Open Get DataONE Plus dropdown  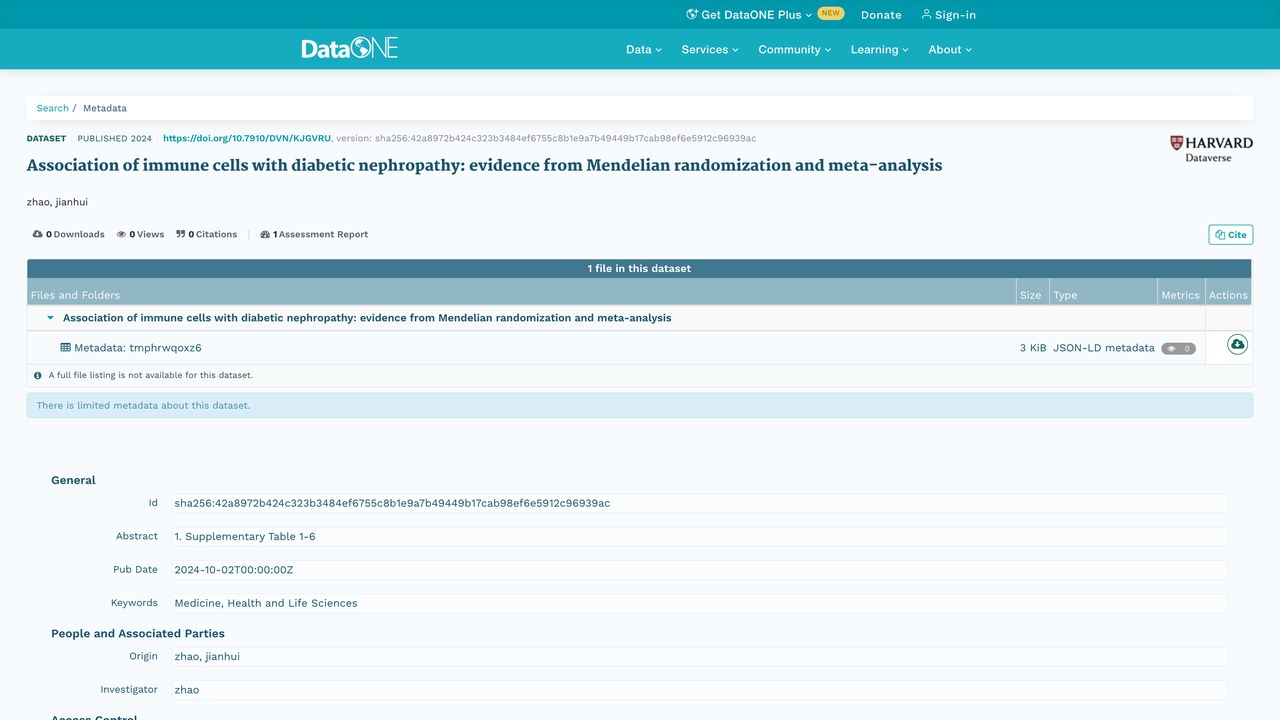pos(749,15)
